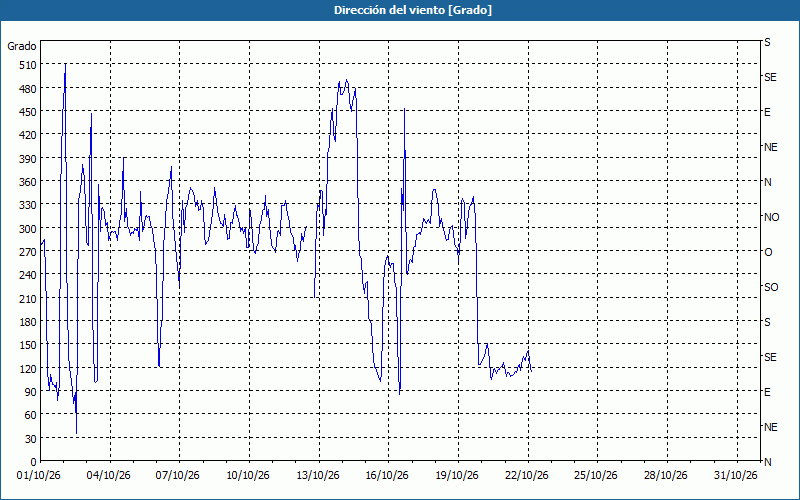Click the last data point of the blue line

(x=531, y=371)
